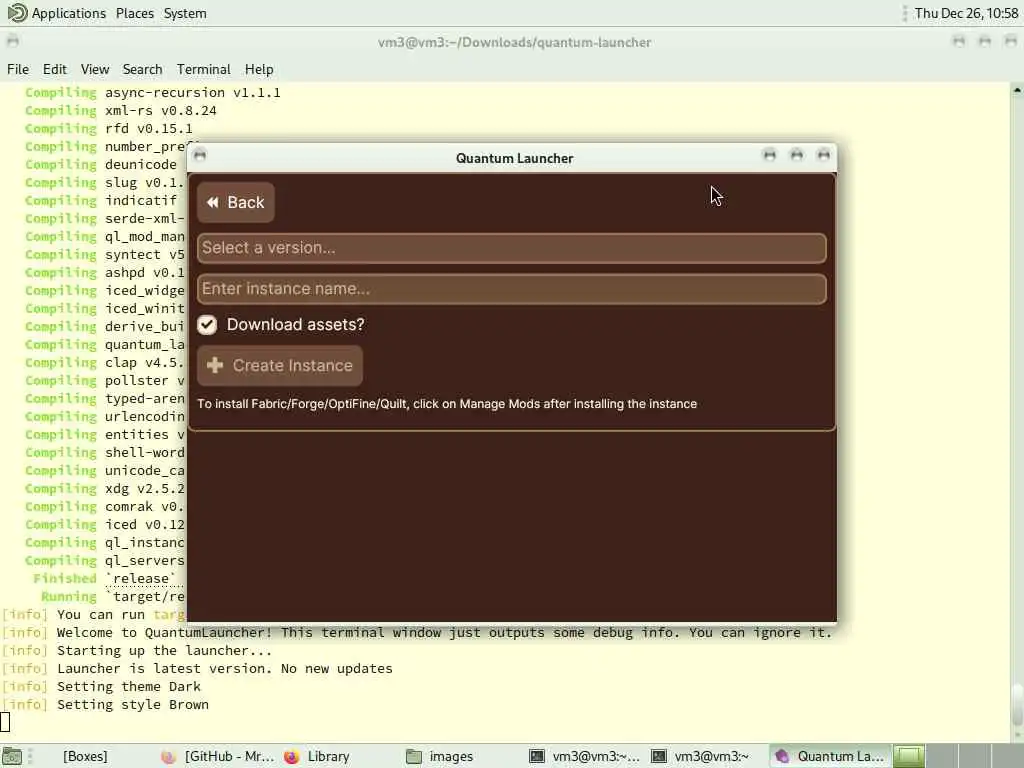Open the Search menu in terminal
1024x768 pixels.
142,69
